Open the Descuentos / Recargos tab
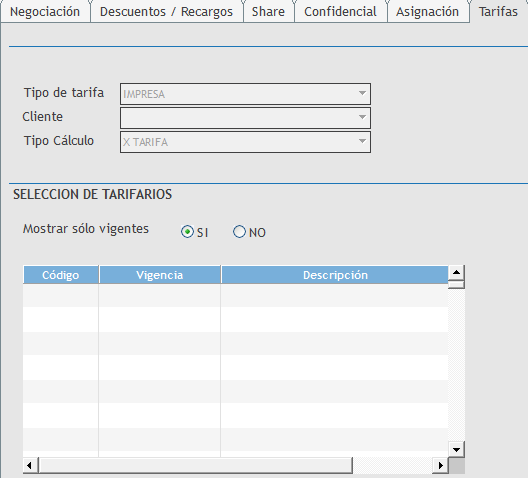 pos(166,12)
